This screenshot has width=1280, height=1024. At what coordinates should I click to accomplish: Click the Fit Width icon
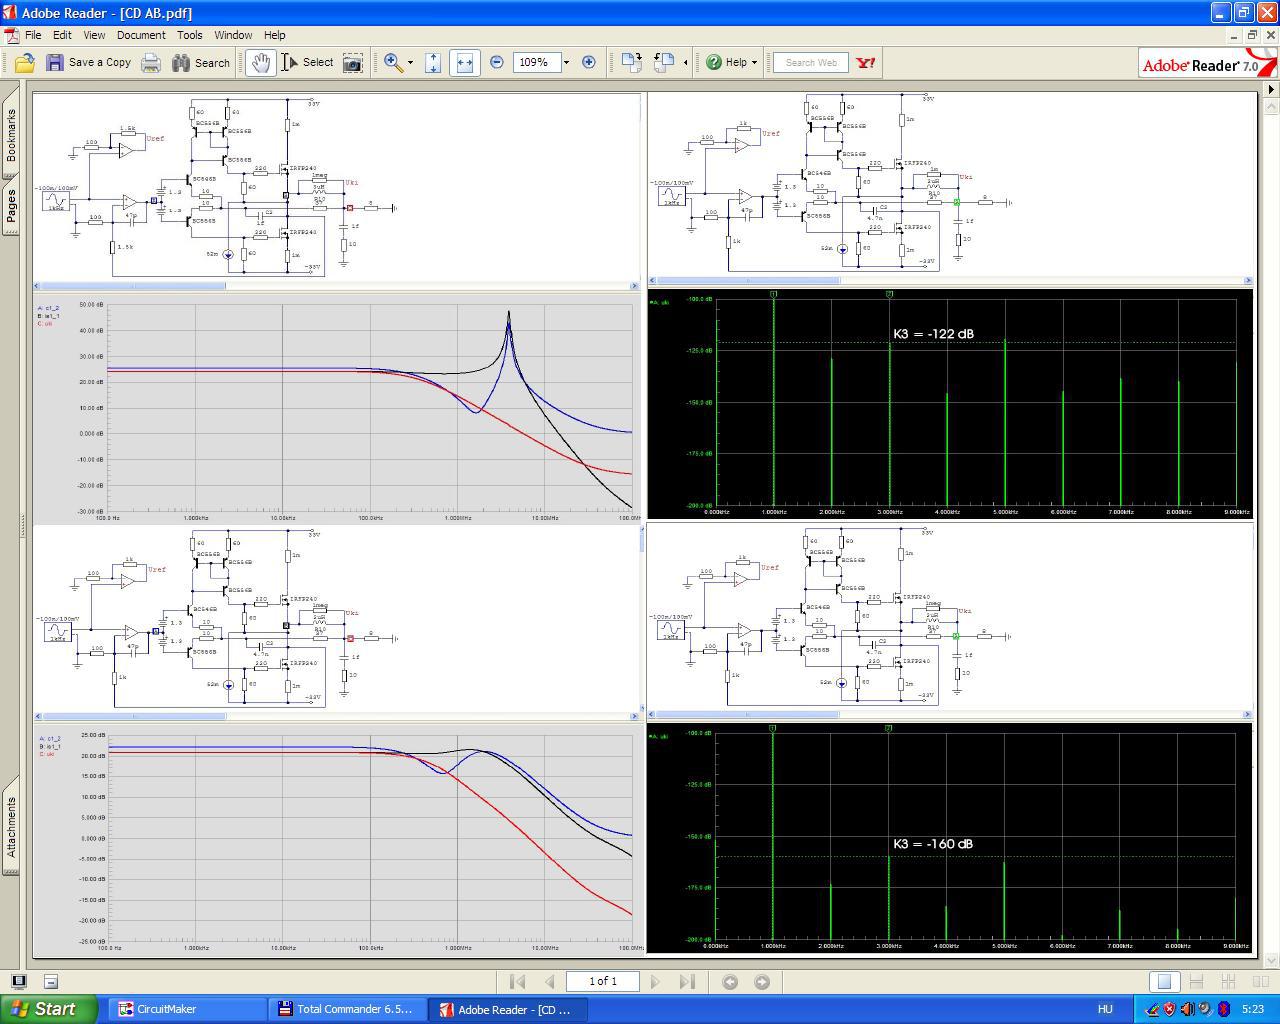(464, 62)
